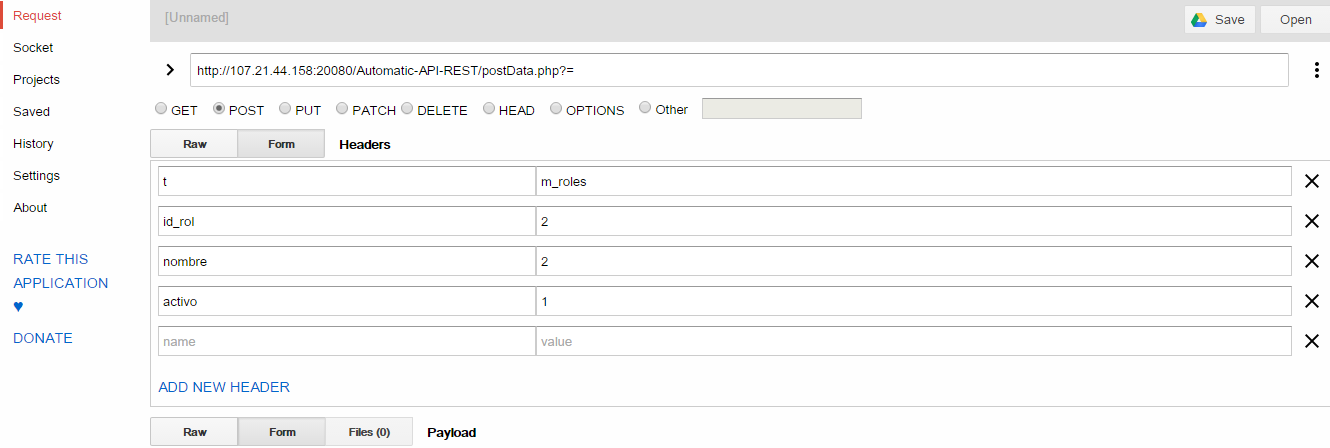1330x448 pixels.
Task: Click the Open button
Action: click(1296, 20)
